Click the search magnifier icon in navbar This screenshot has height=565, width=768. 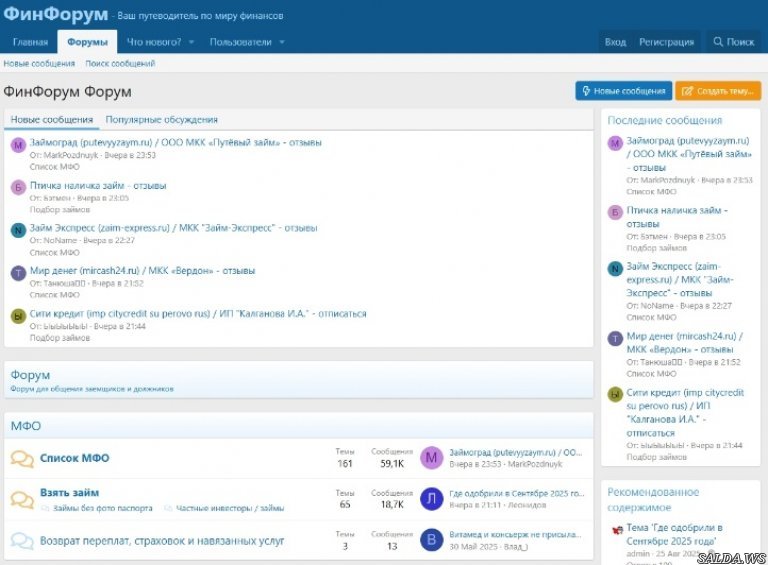coord(718,42)
